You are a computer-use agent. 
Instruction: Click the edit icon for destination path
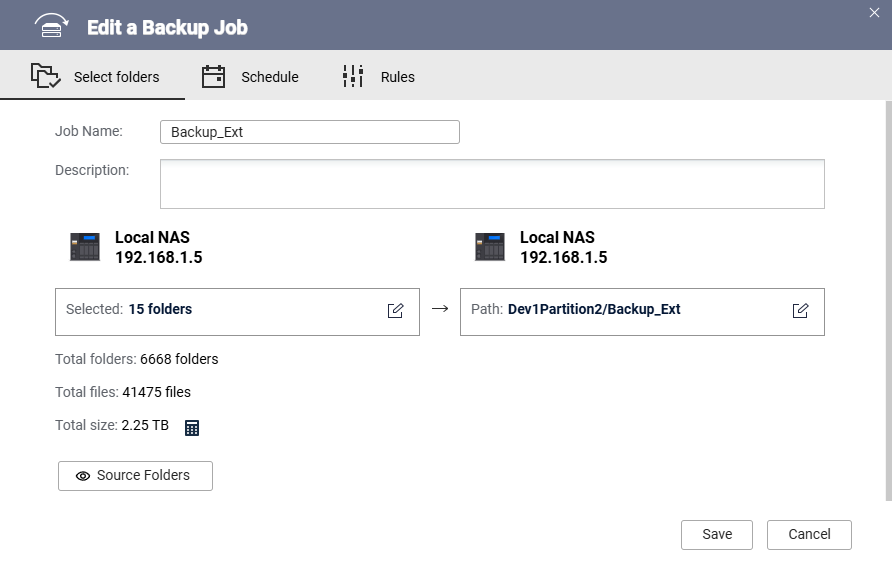click(x=800, y=310)
